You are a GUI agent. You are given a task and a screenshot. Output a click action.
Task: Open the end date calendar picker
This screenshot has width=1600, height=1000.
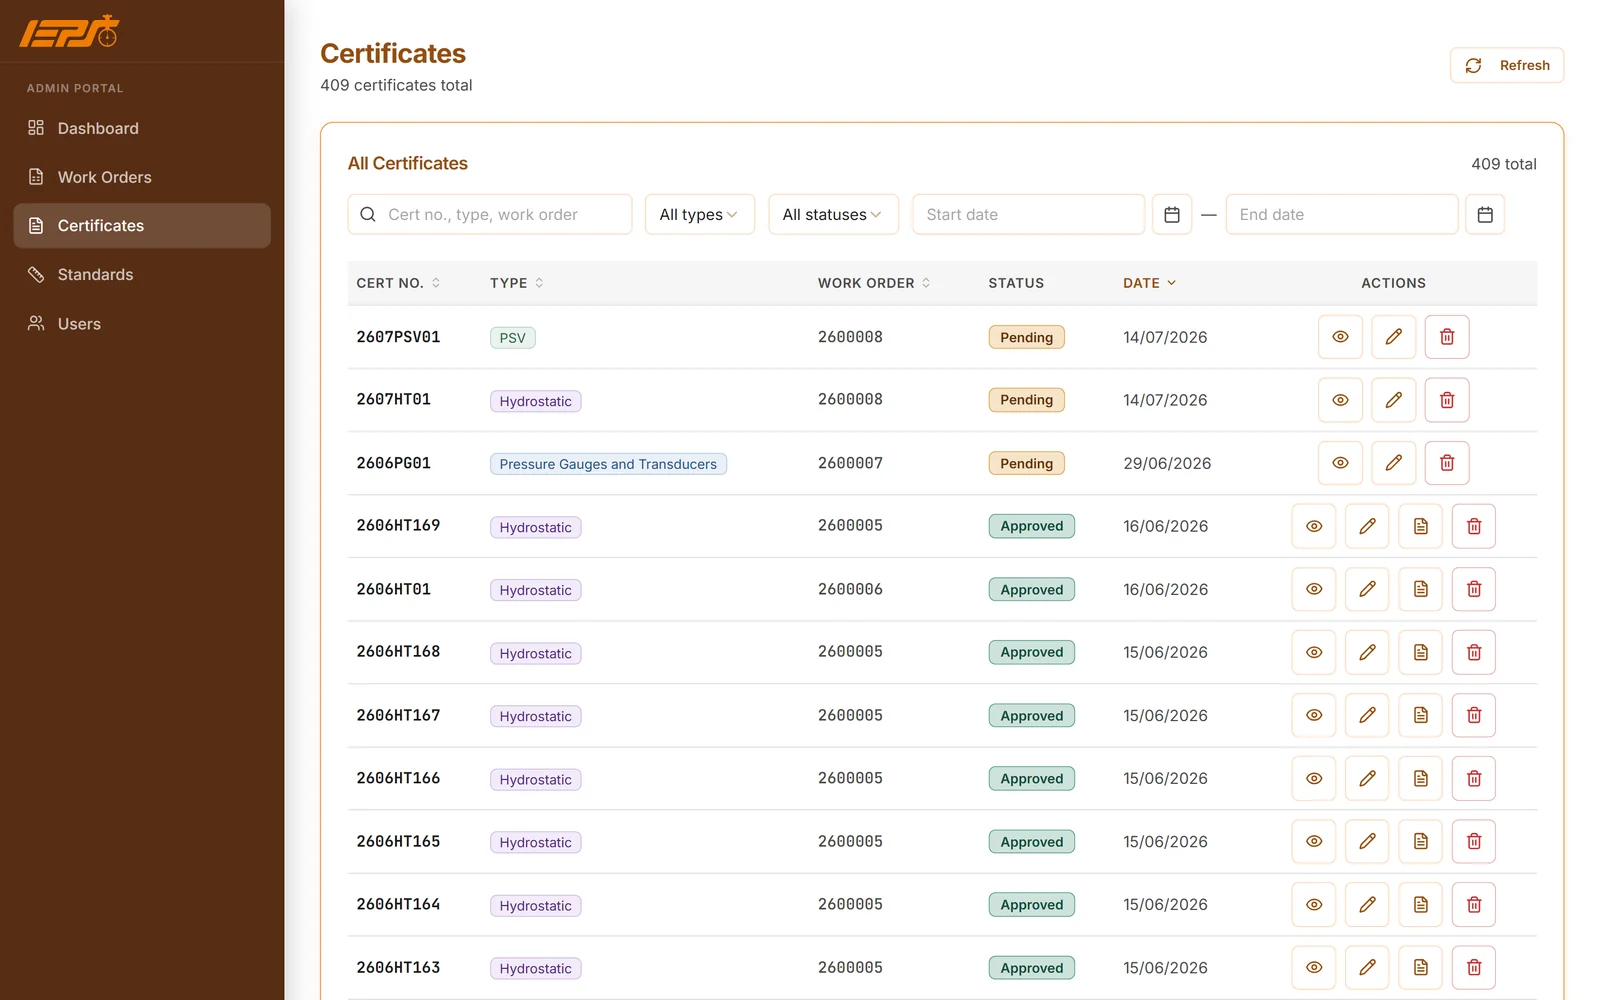click(x=1485, y=214)
